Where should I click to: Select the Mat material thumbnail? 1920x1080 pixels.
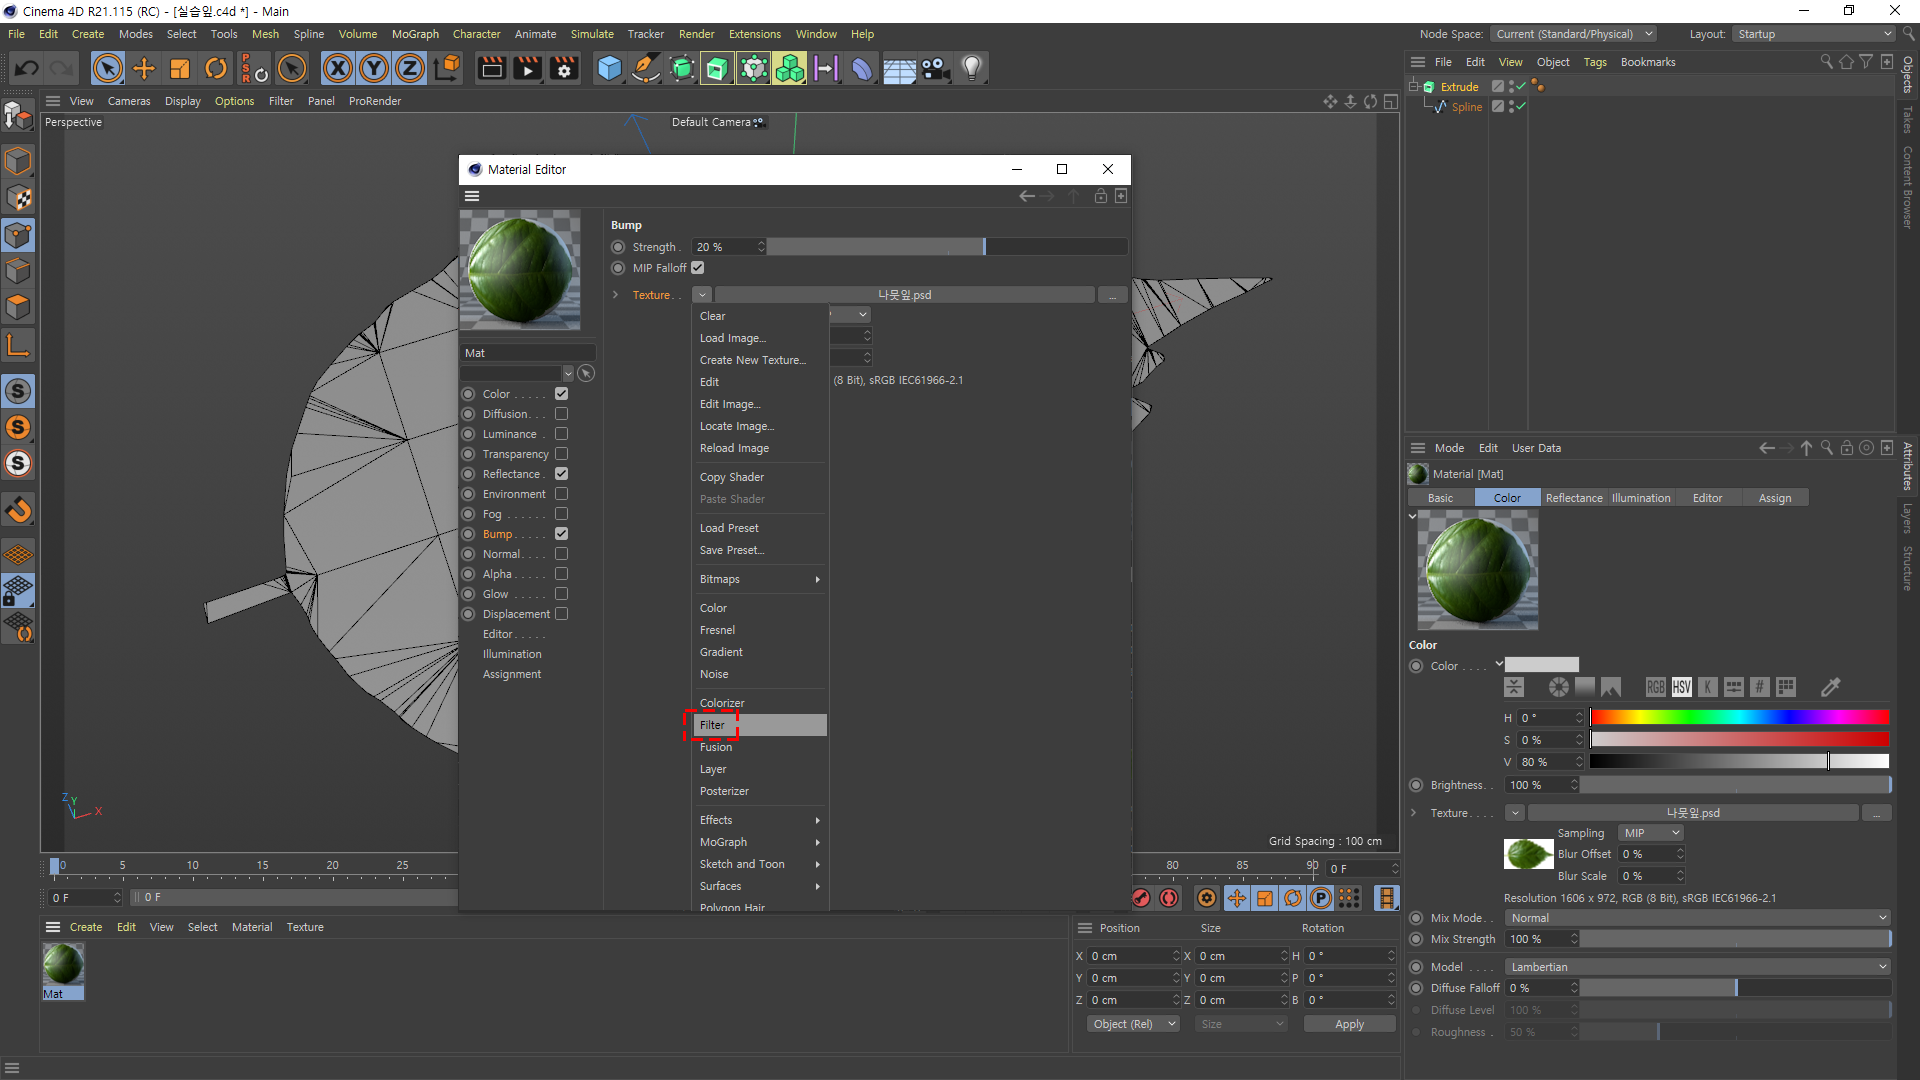(x=63, y=966)
